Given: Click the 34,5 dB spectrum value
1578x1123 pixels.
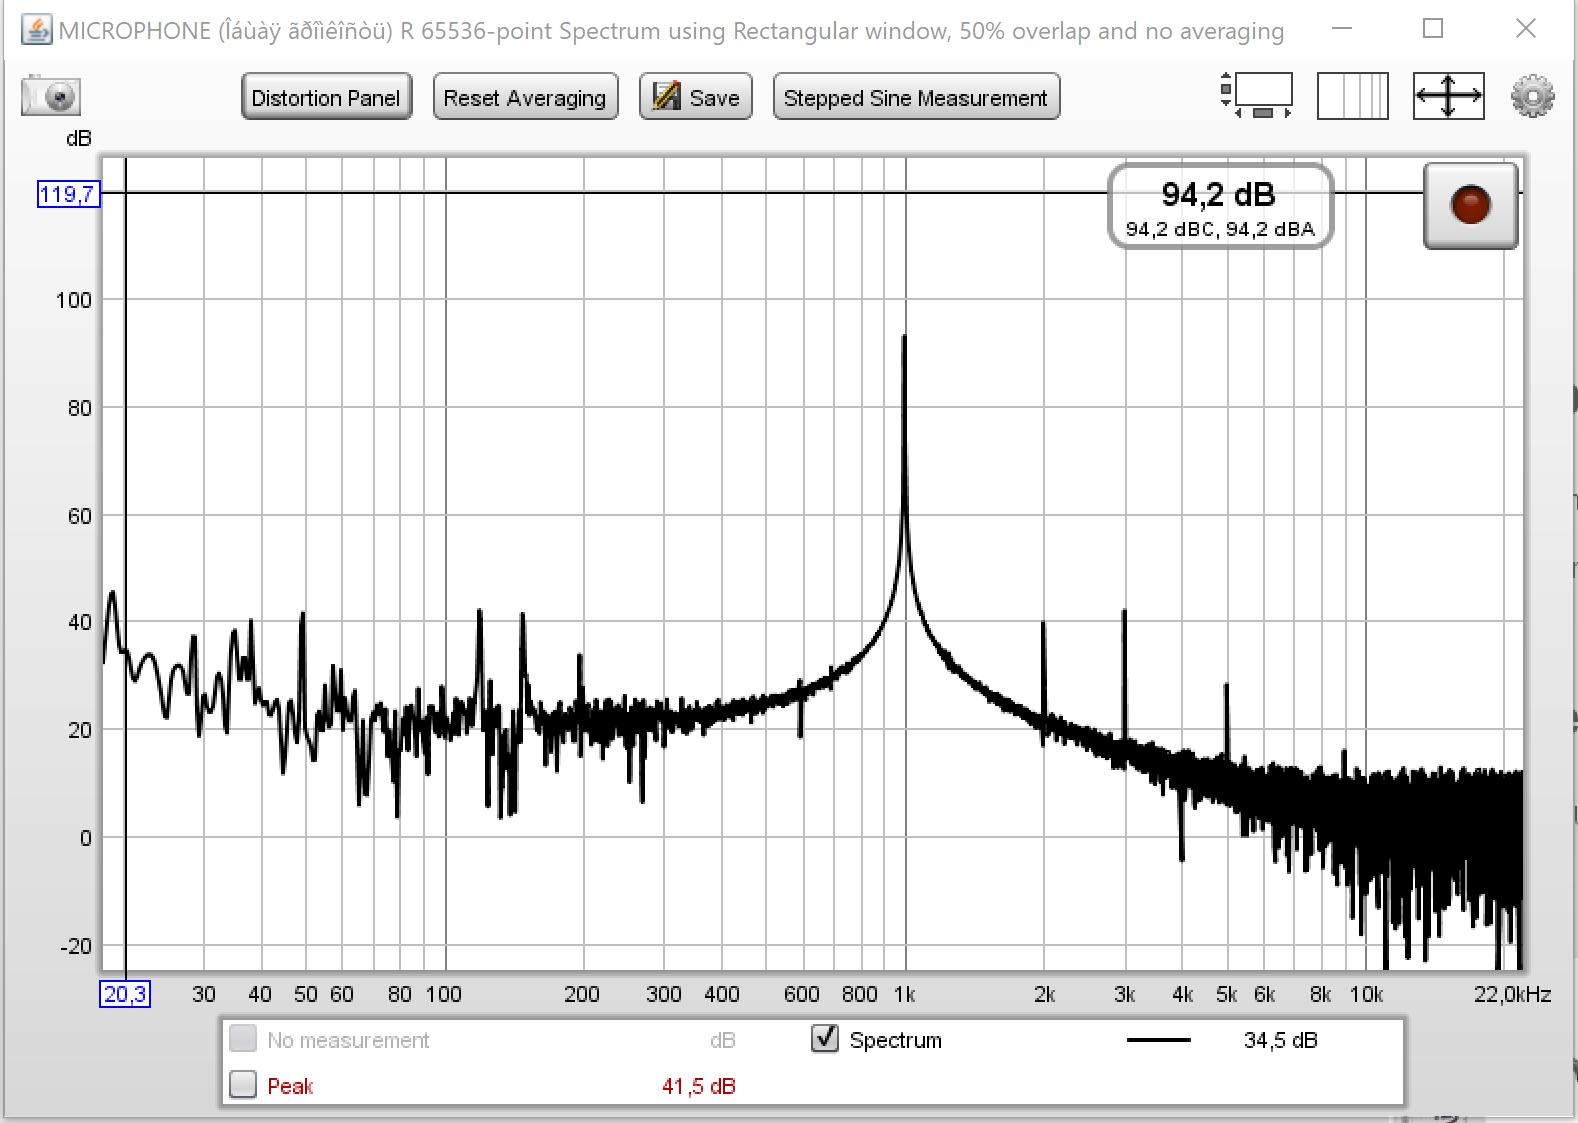Looking at the screenshot, I should (1280, 1040).
